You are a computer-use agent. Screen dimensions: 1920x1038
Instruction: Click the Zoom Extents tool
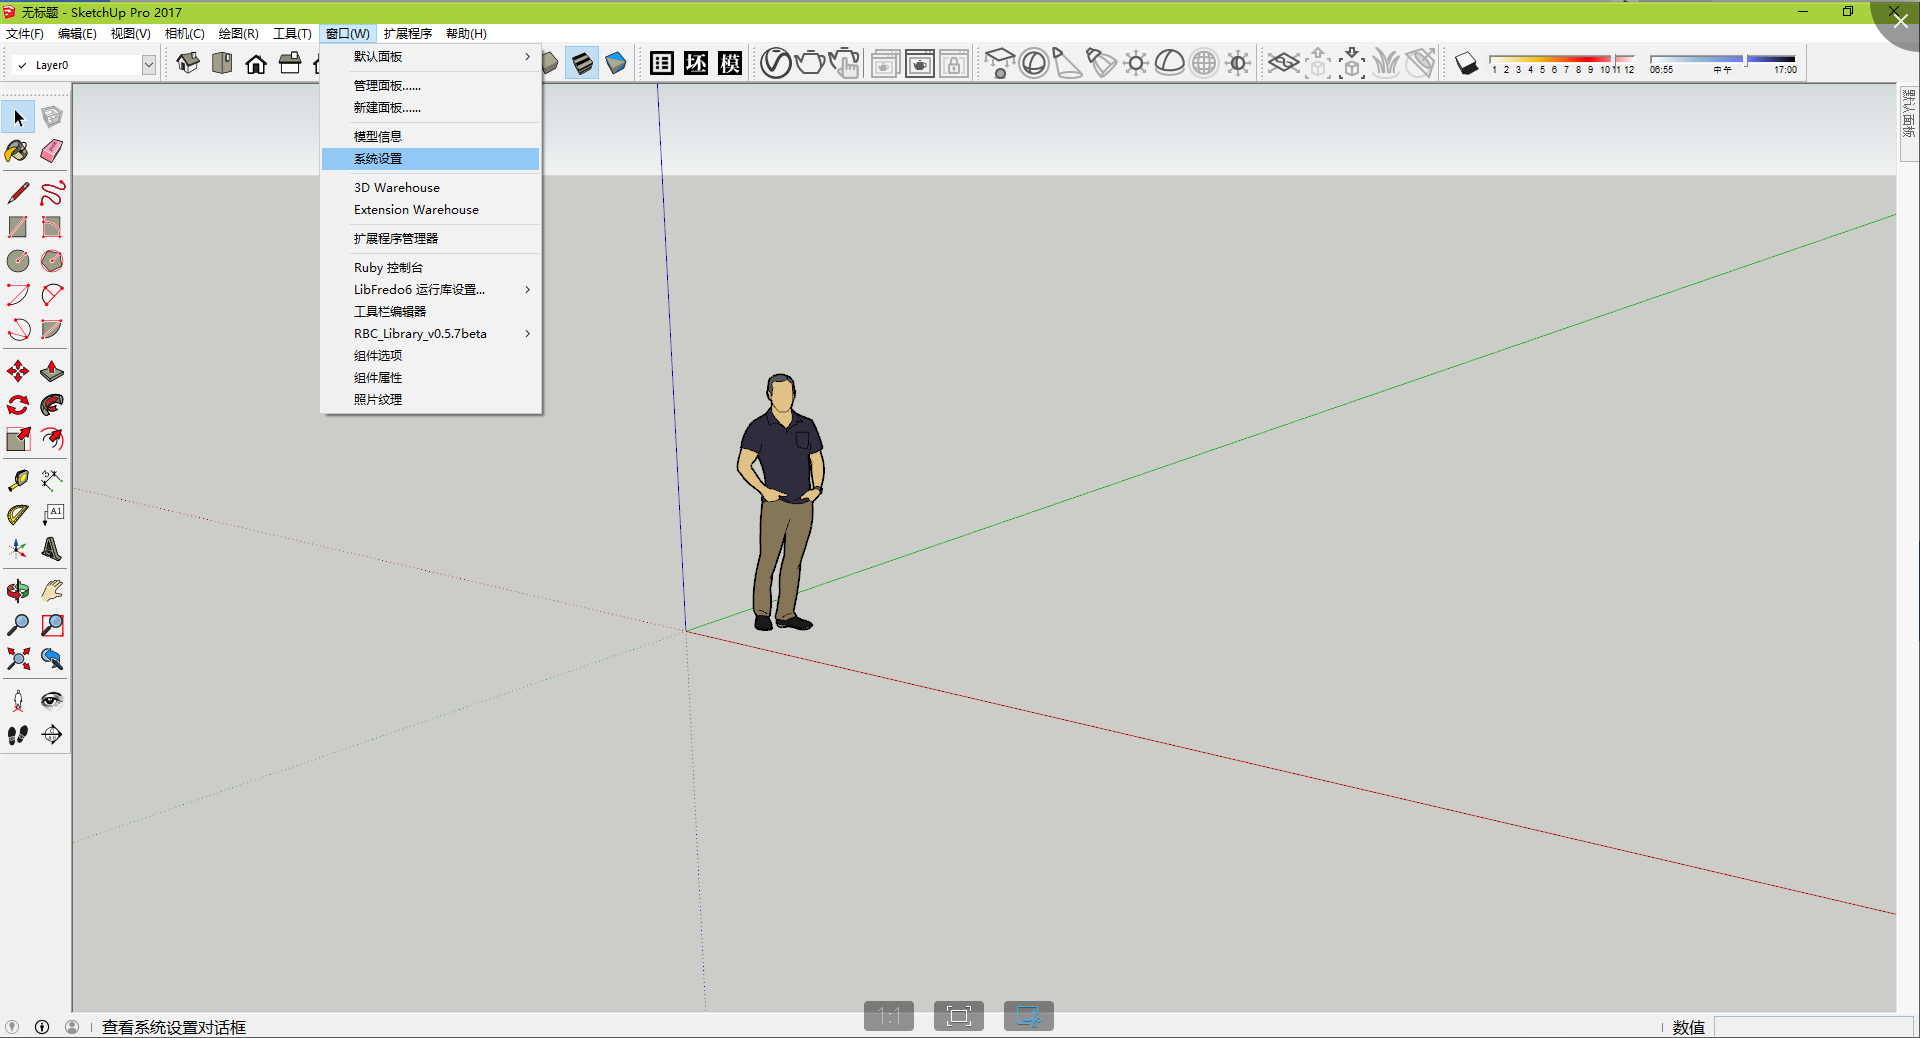point(17,659)
